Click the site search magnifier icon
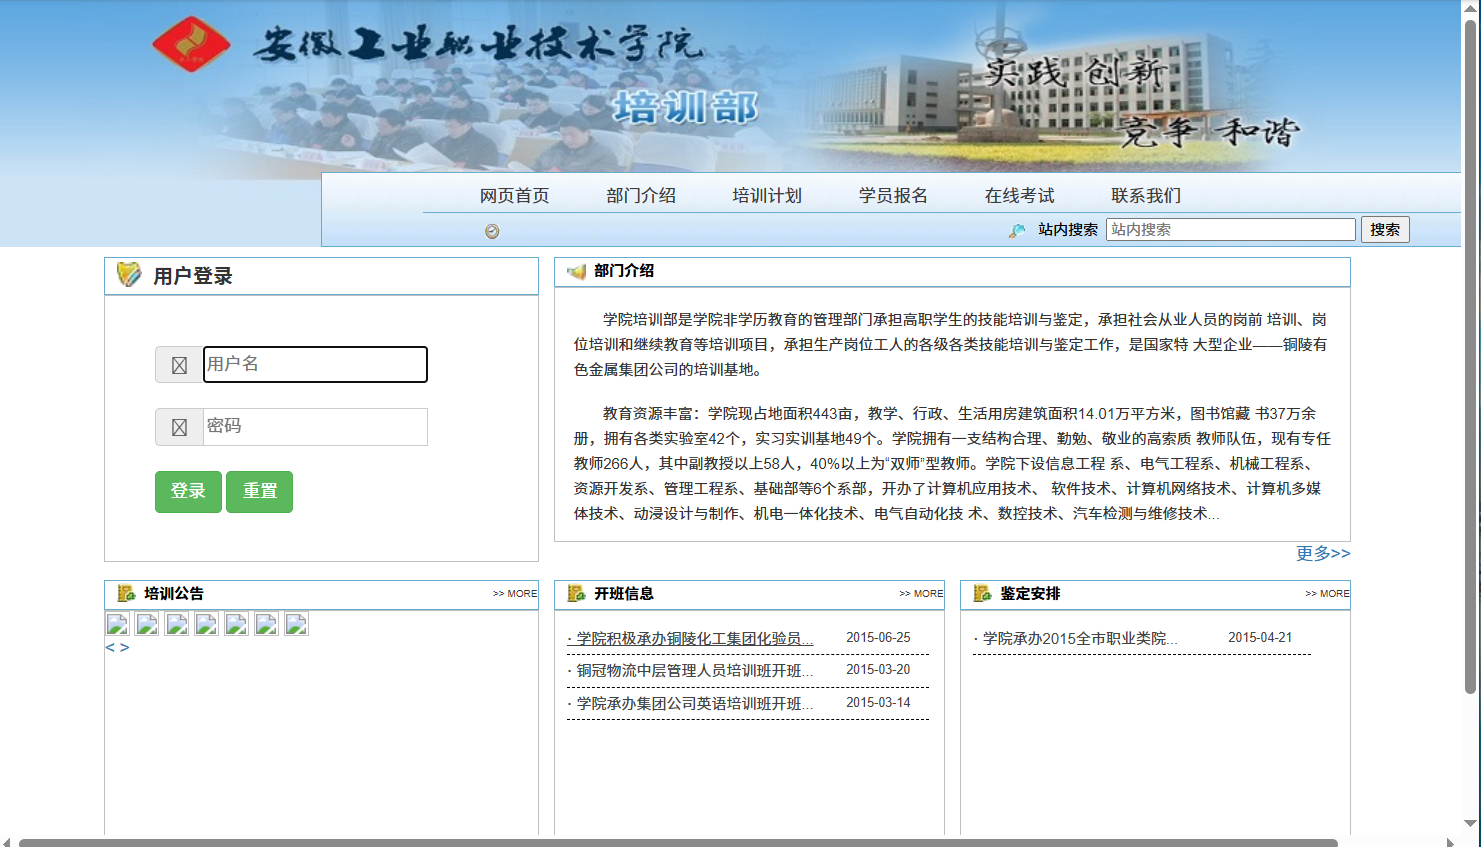Screen dimensions: 1481x847 click(x=1017, y=230)
